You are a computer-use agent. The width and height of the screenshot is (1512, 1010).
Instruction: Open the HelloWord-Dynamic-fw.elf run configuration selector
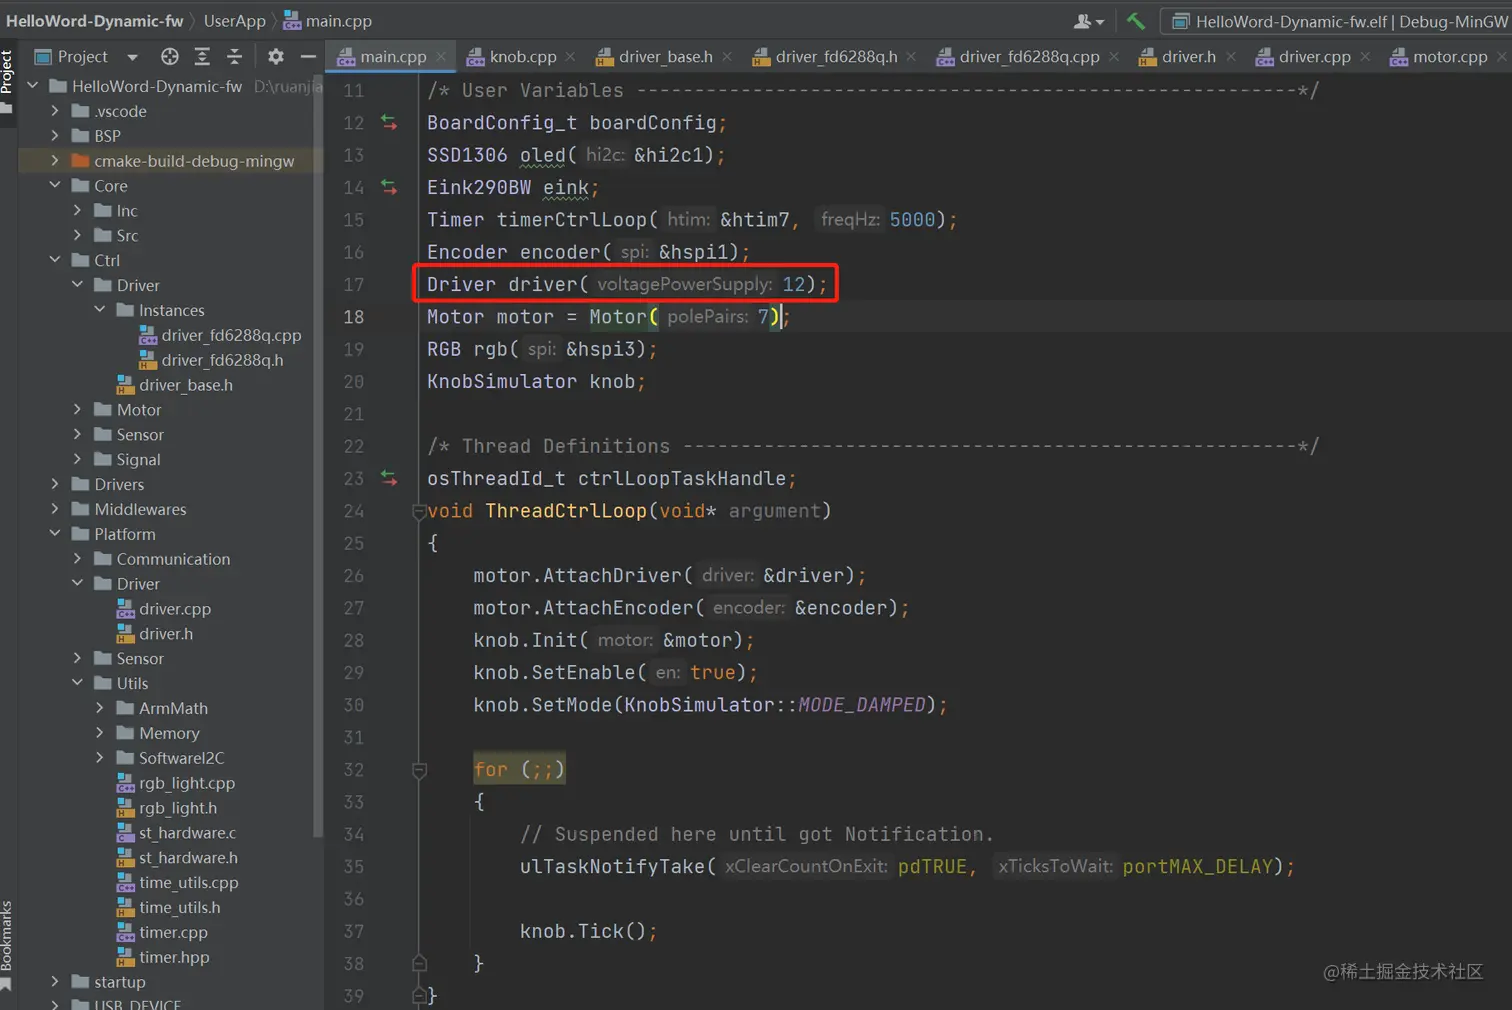(x=1338, y=21)
